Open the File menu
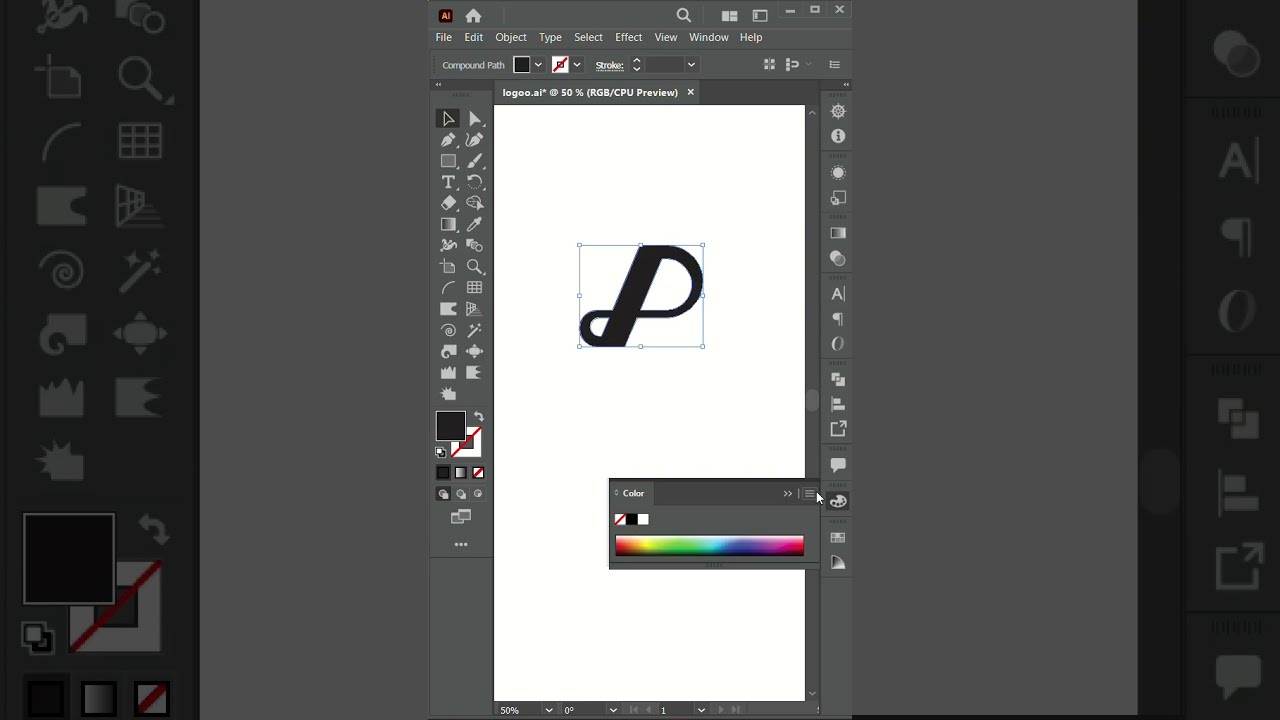 coord(444,37)
